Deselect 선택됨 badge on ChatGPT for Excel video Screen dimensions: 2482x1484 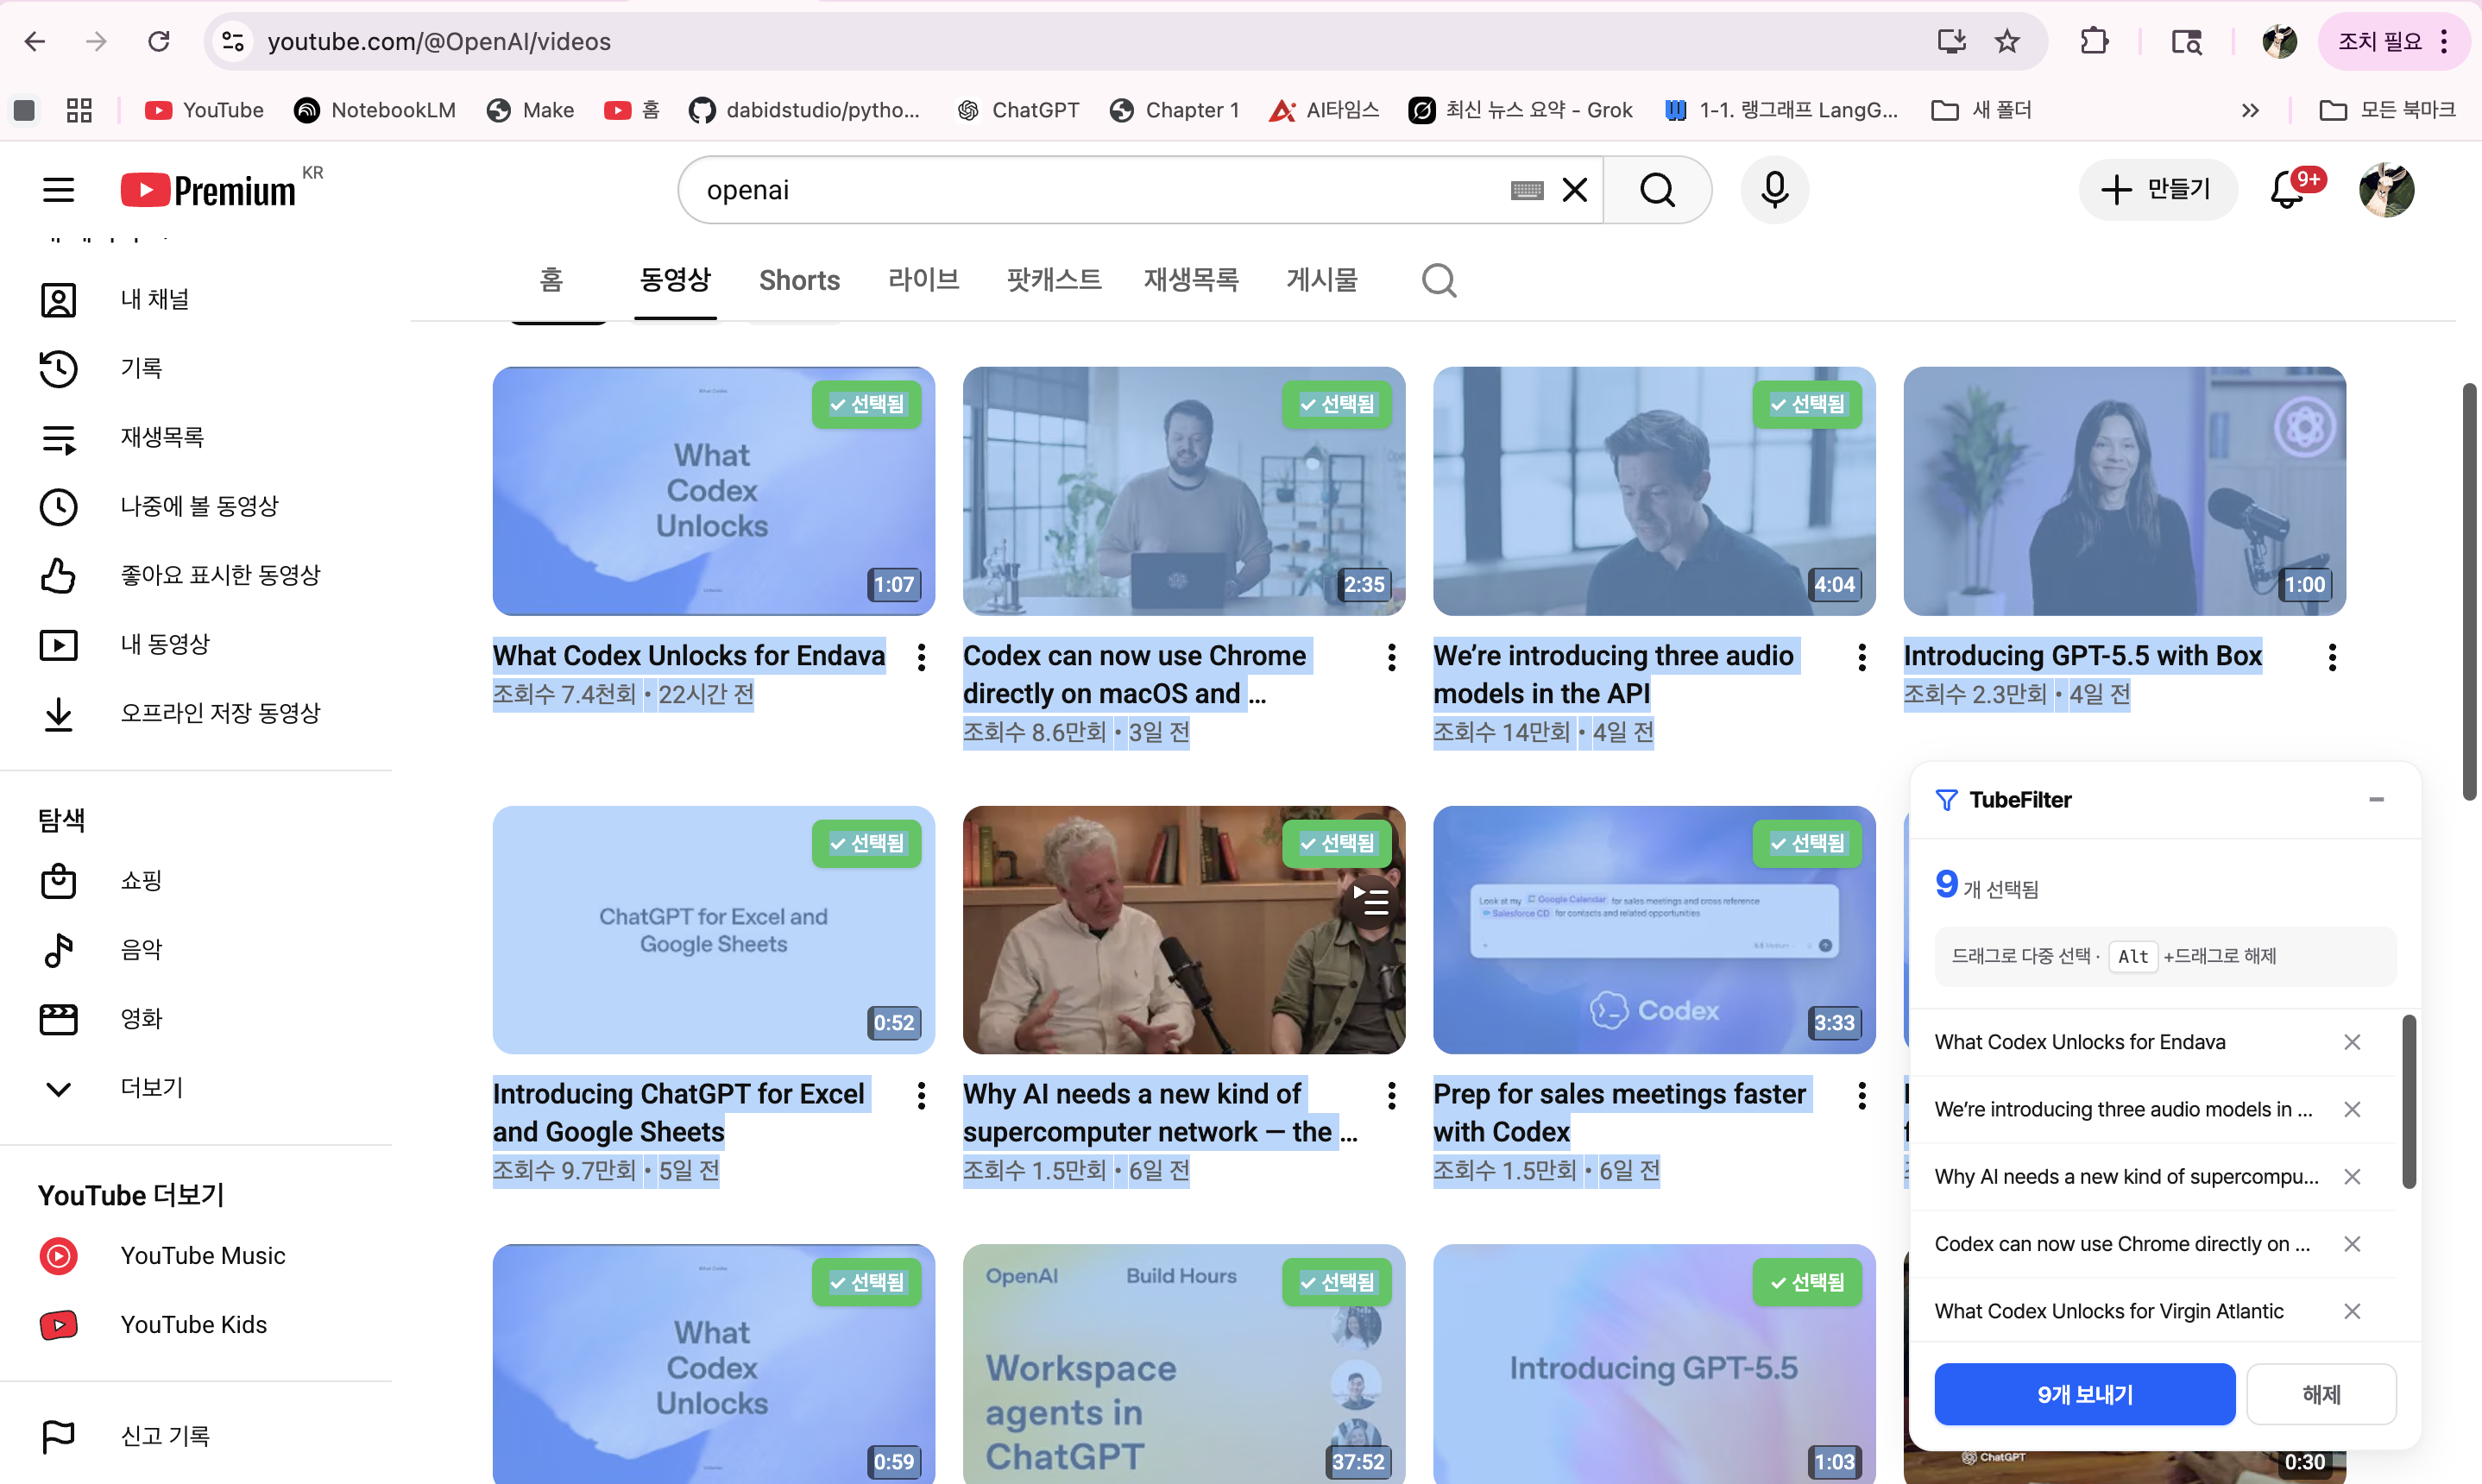point(866,843)
